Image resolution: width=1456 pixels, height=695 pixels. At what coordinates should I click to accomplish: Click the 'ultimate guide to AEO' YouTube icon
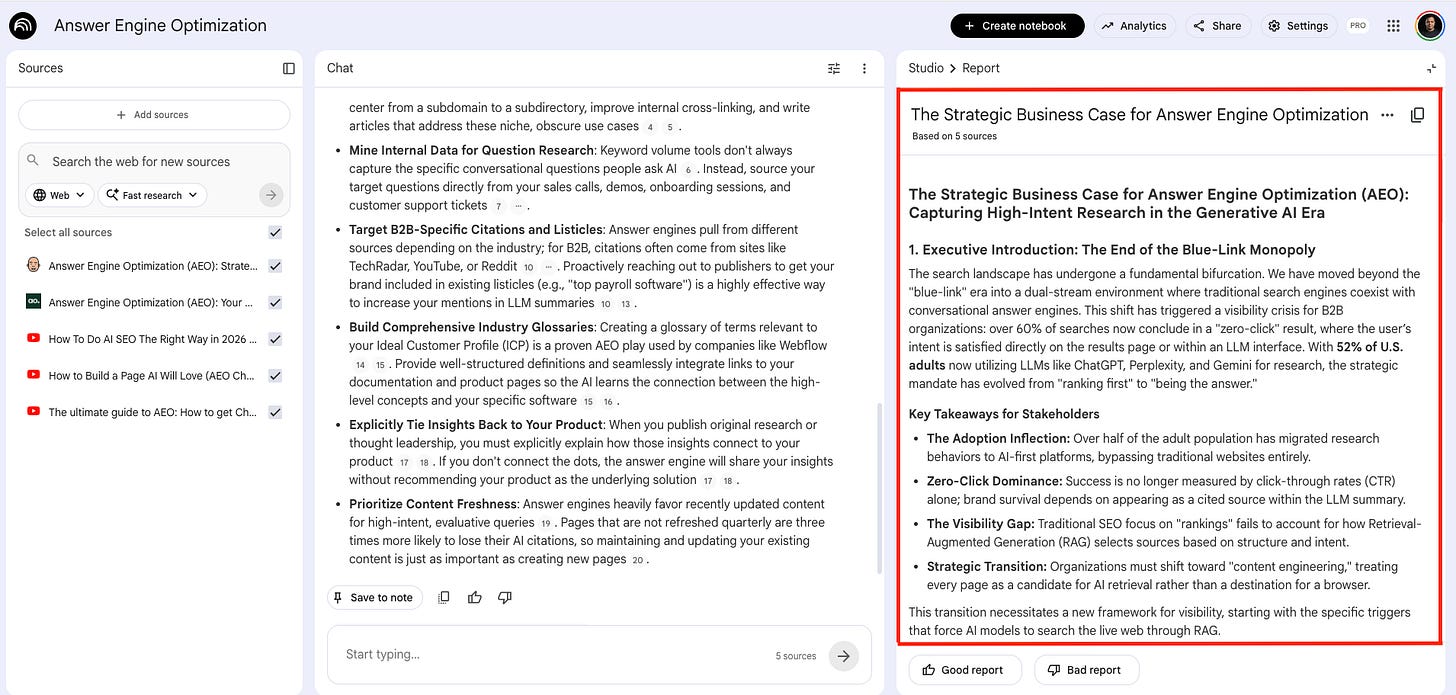(33, 412)
